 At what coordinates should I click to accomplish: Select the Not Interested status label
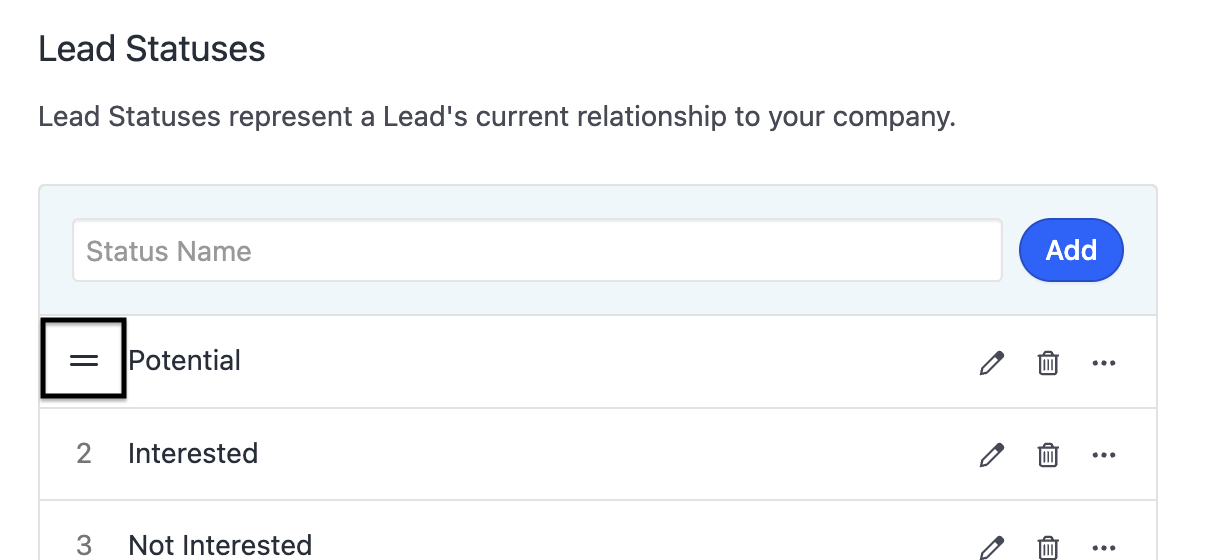[220, 545]
